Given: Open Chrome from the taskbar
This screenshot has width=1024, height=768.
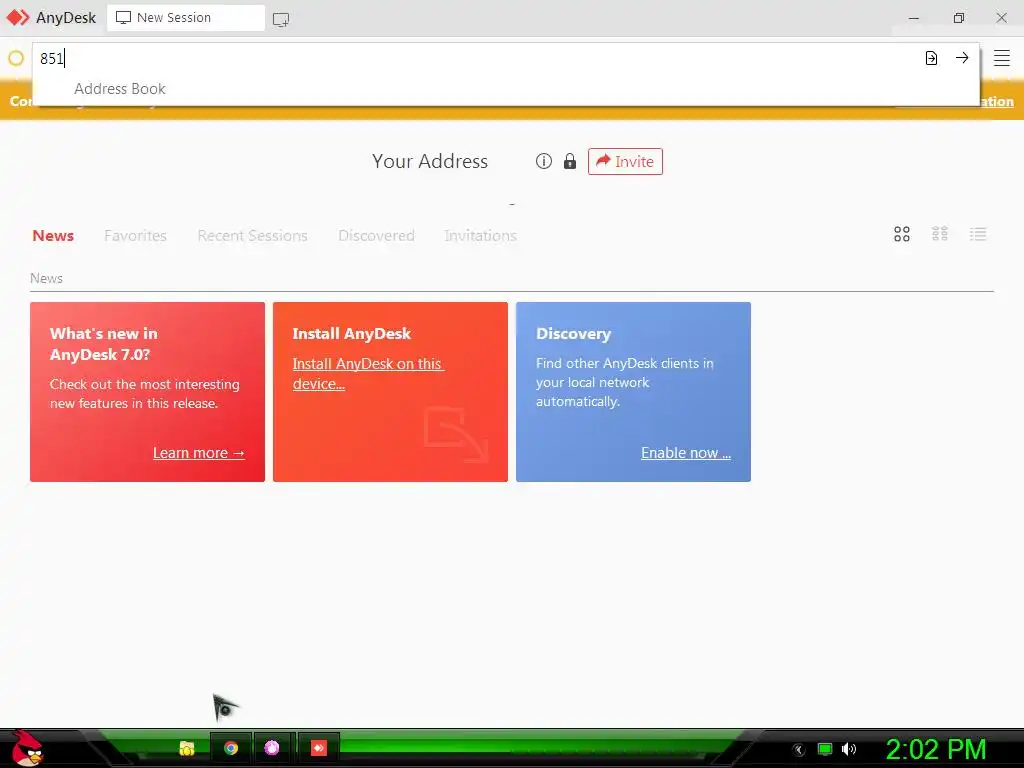Looking at the screenshot, I should [x=231, y=748].
